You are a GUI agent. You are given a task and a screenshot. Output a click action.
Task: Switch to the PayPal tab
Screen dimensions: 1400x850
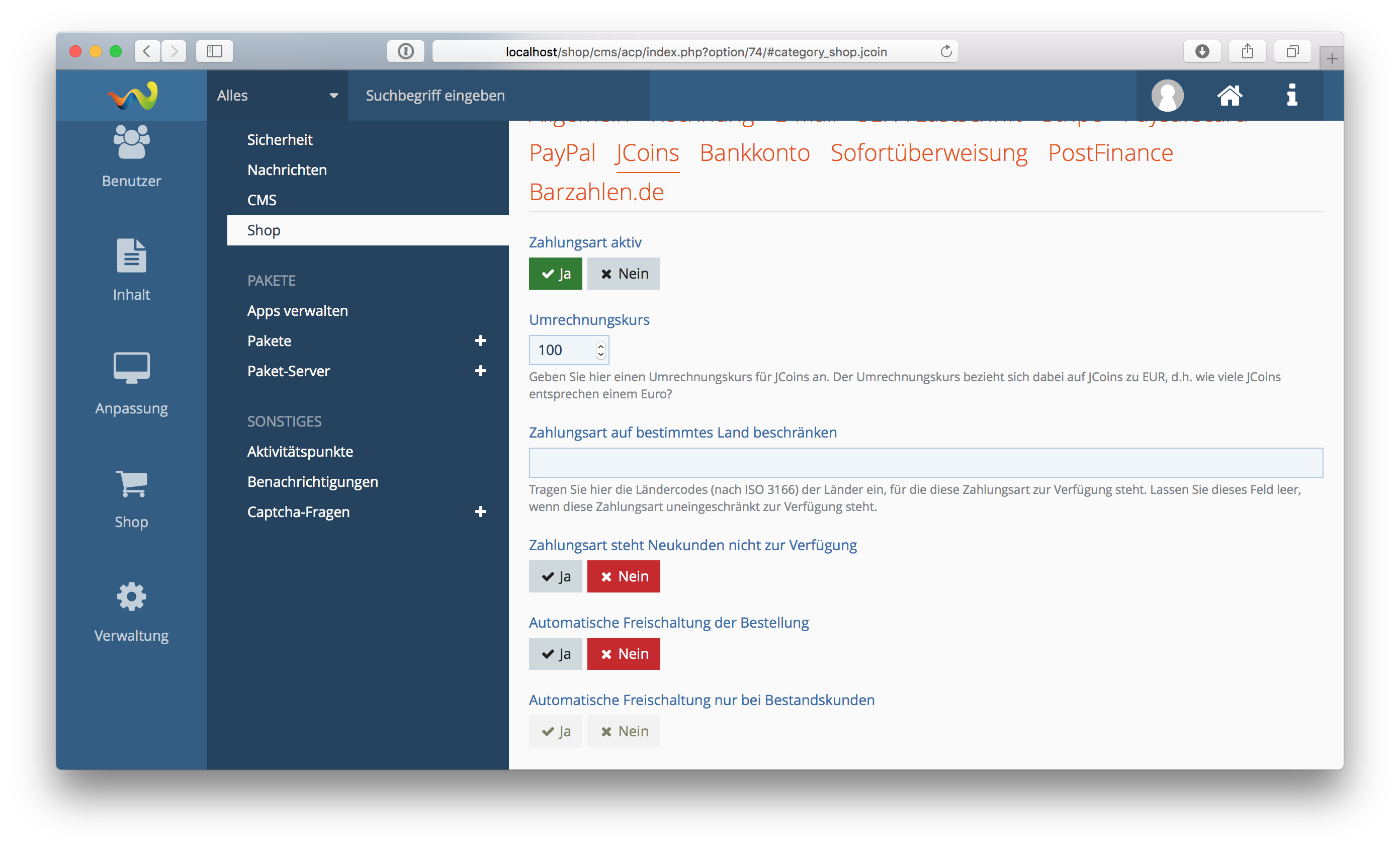tap(562, 153)
